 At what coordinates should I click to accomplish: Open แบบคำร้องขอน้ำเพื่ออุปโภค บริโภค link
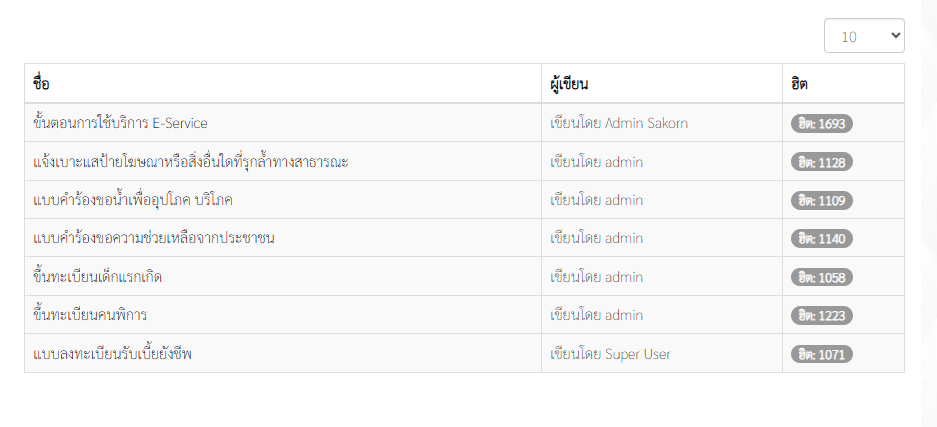pos(133,200)
